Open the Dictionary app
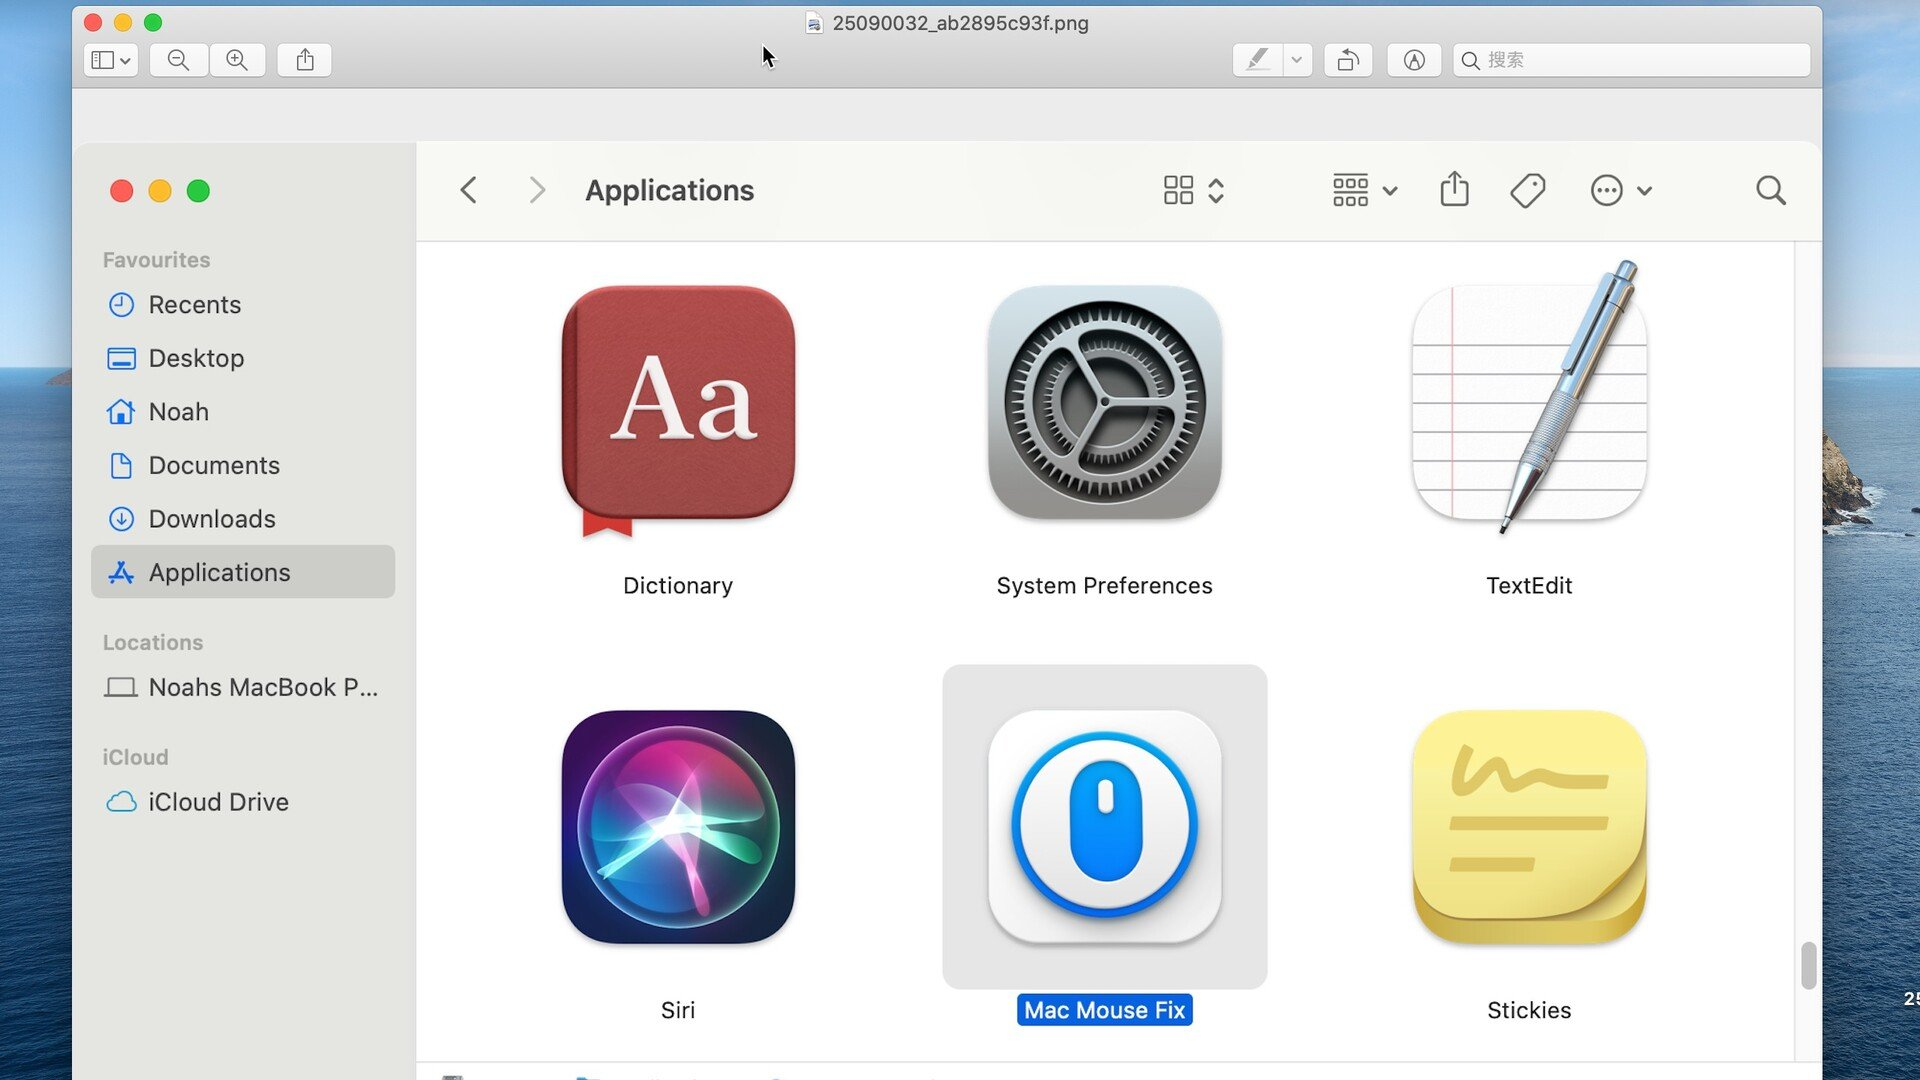 coord(677,405)
